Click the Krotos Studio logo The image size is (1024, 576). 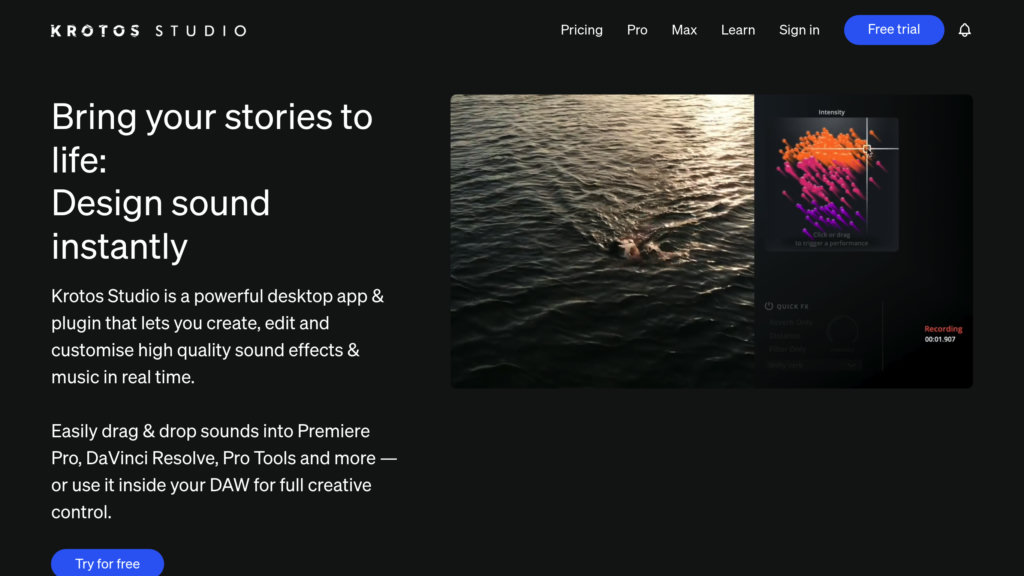coord(148,31)
